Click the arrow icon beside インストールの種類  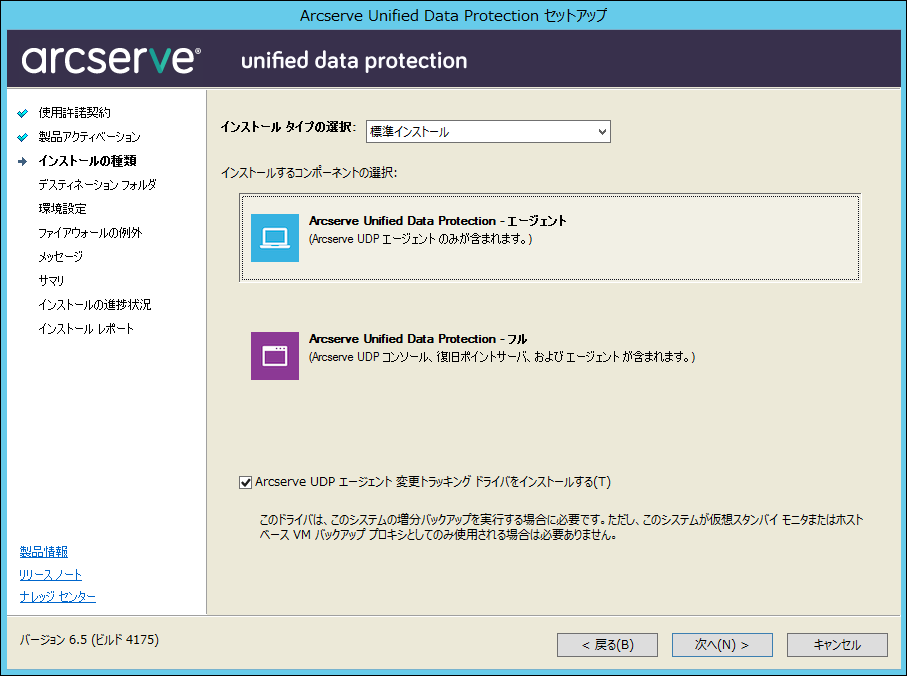pos(23,161)
